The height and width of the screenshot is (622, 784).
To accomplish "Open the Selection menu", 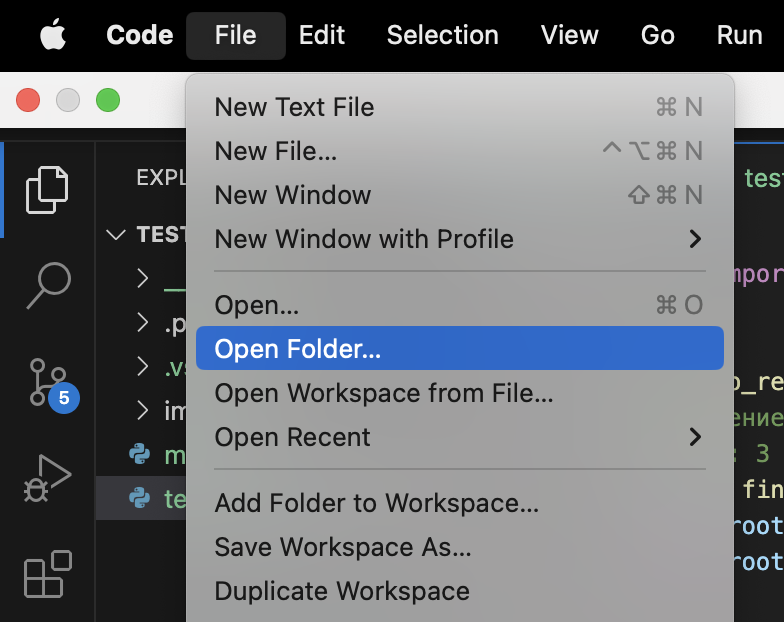I will [x=442, y=35].
